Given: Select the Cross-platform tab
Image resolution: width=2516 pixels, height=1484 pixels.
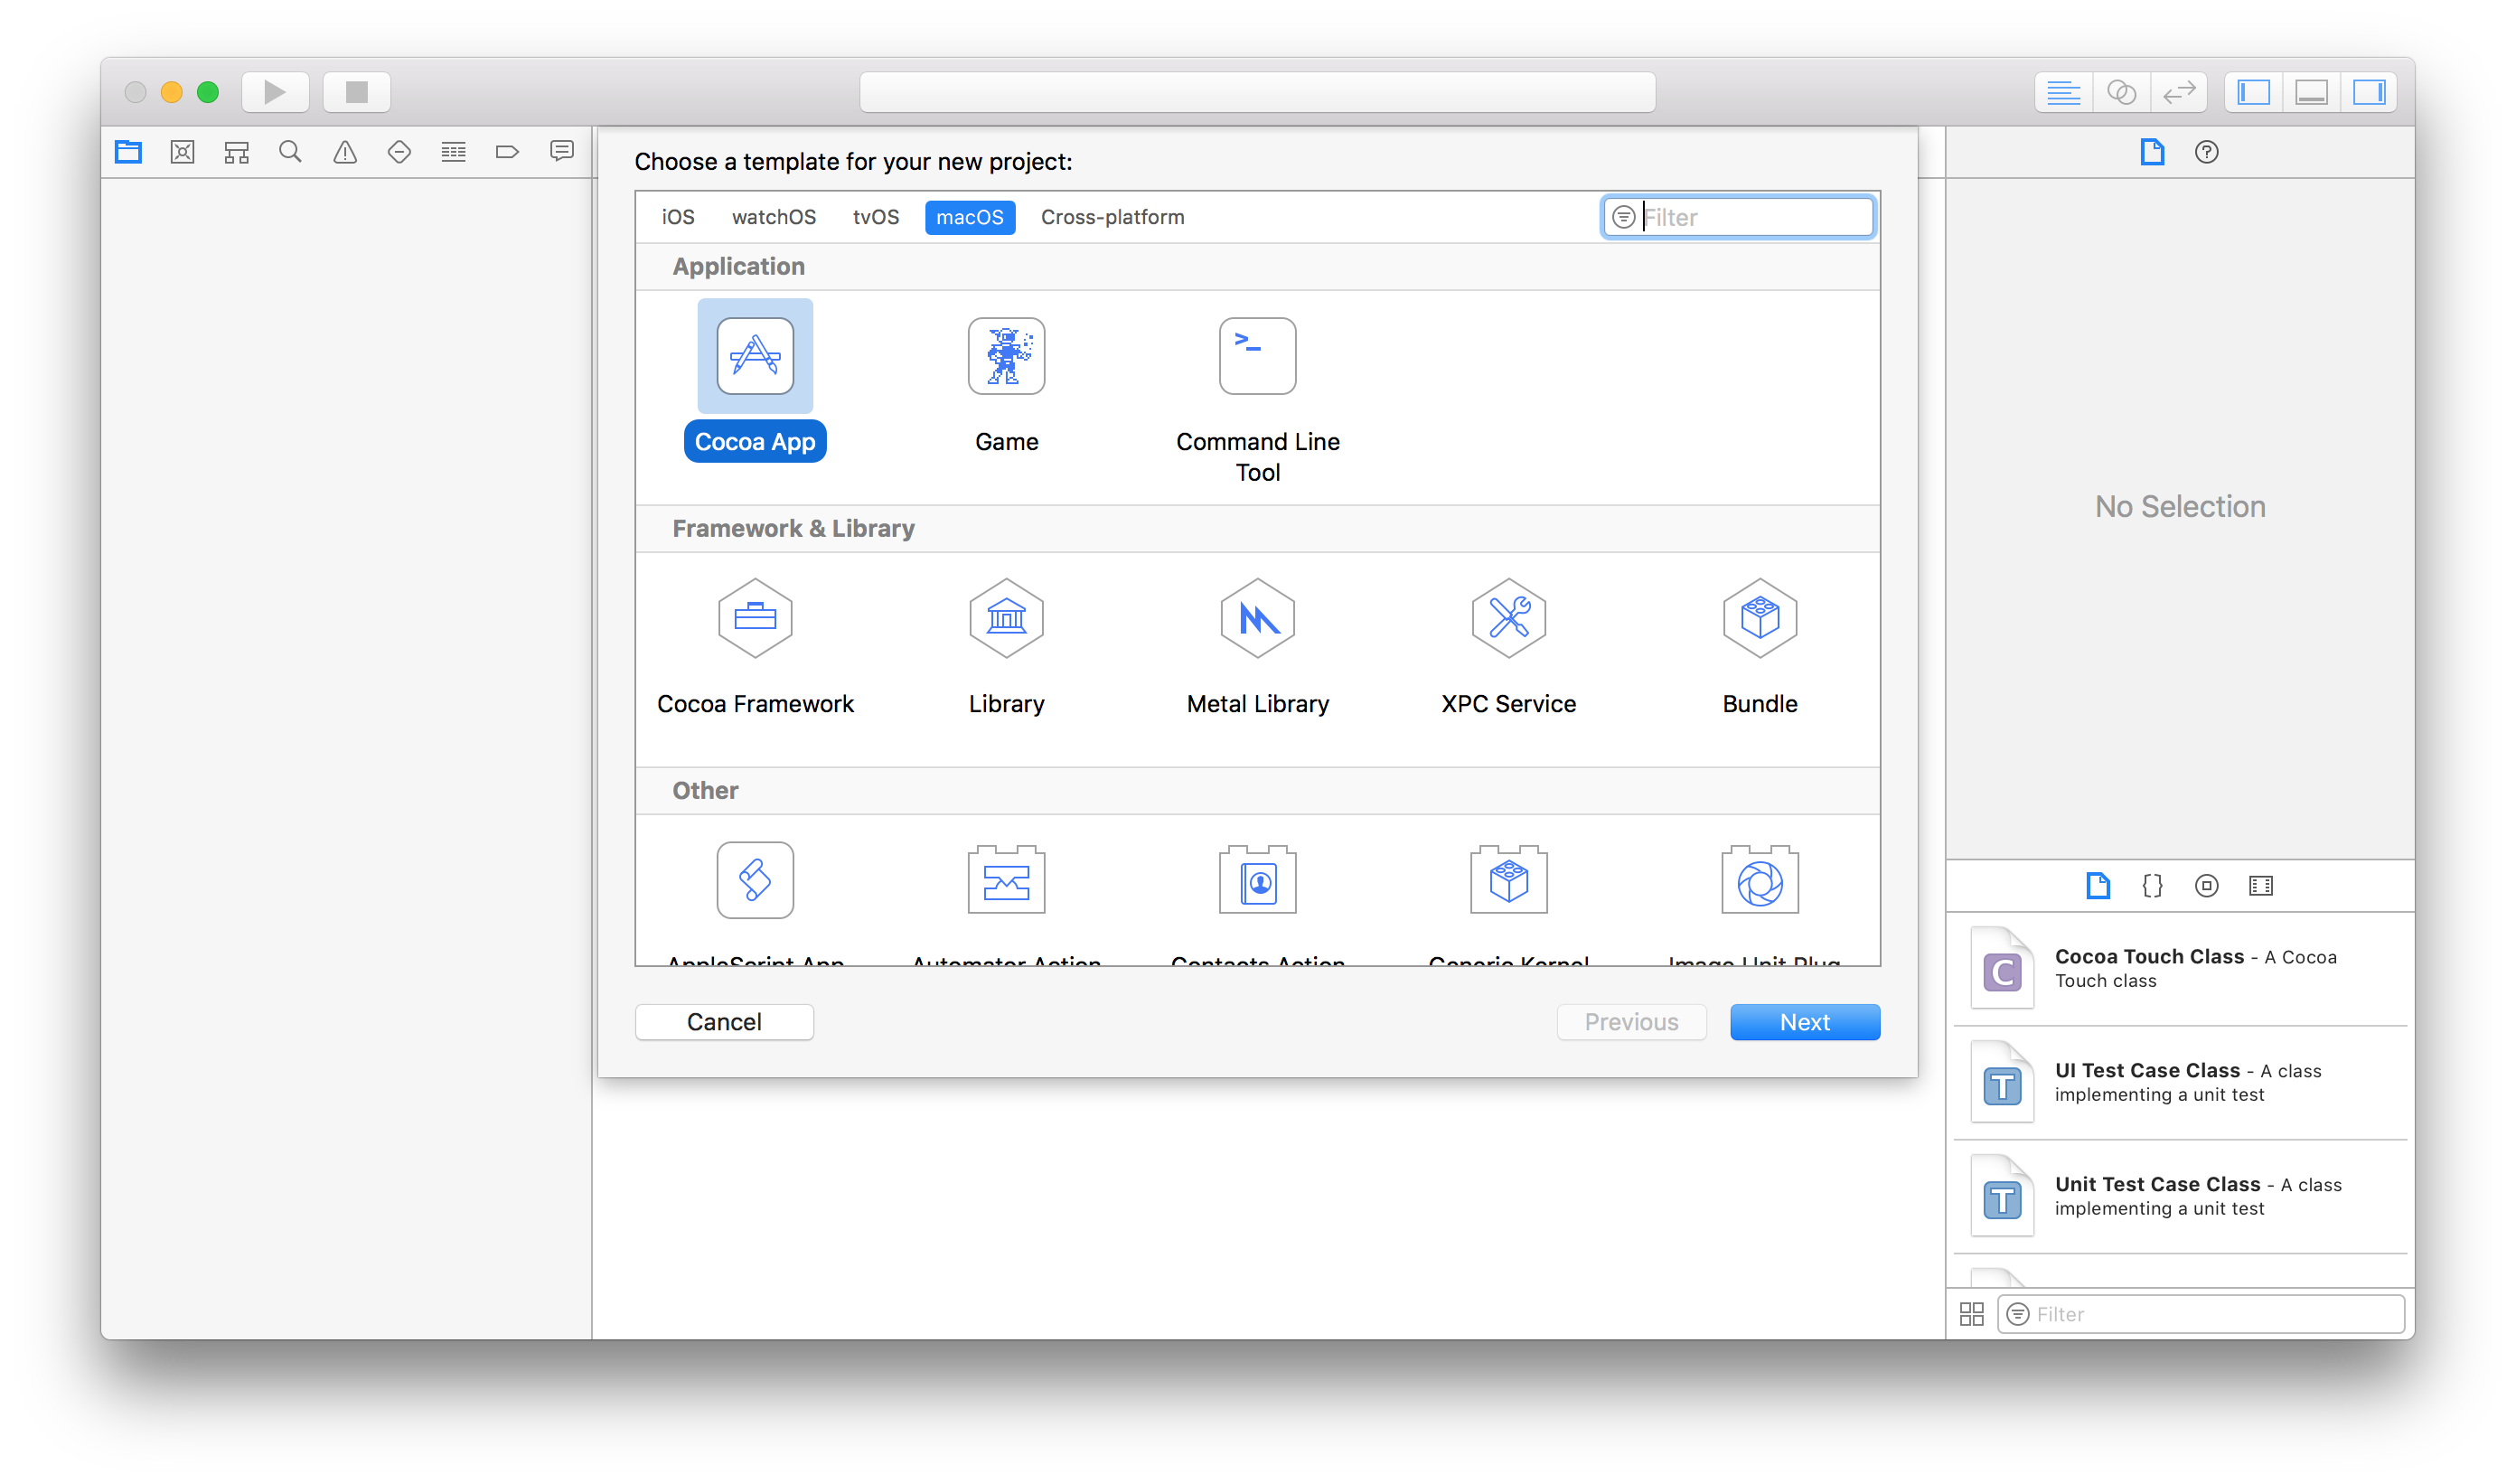Looking at the screenshot, I should 1113,217.
